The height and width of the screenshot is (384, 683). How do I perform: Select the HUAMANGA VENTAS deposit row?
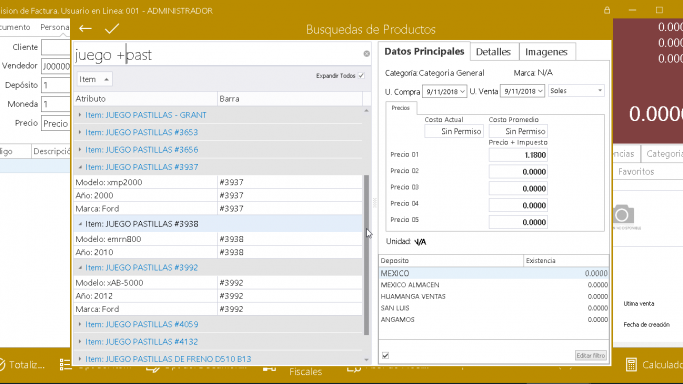tap(494, 296)
